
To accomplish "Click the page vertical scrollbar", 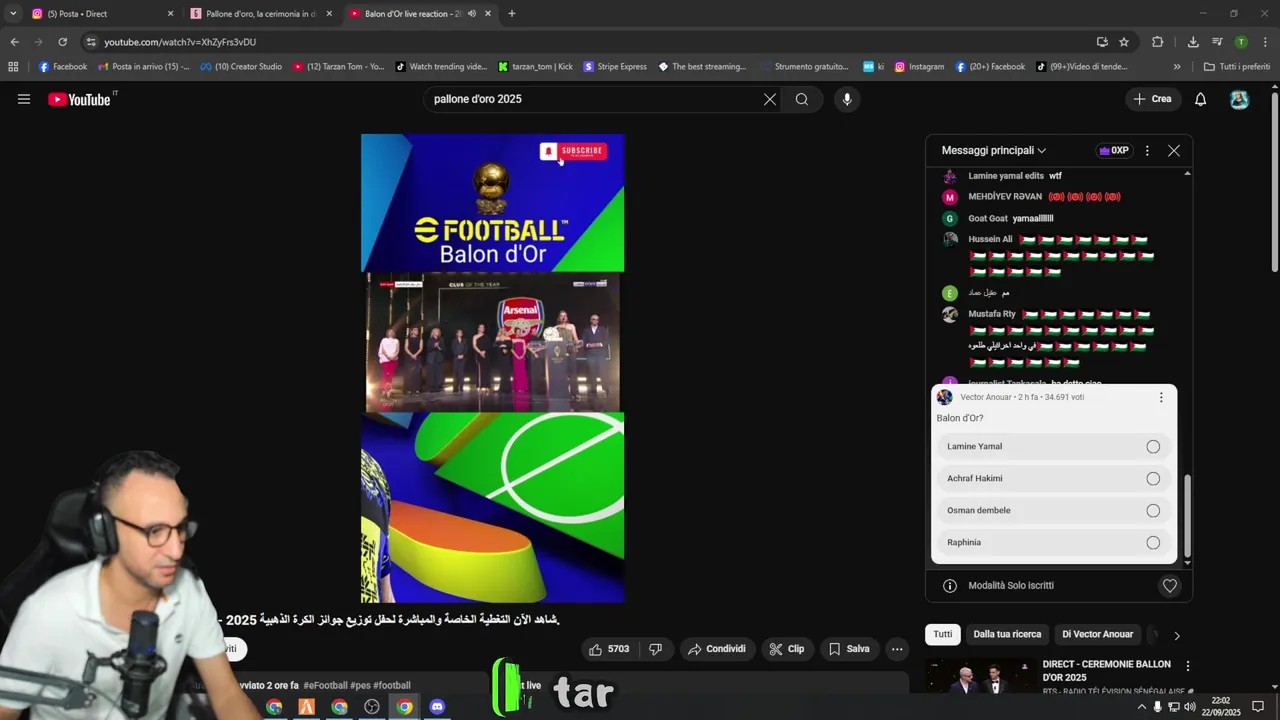I will 1275,180.
